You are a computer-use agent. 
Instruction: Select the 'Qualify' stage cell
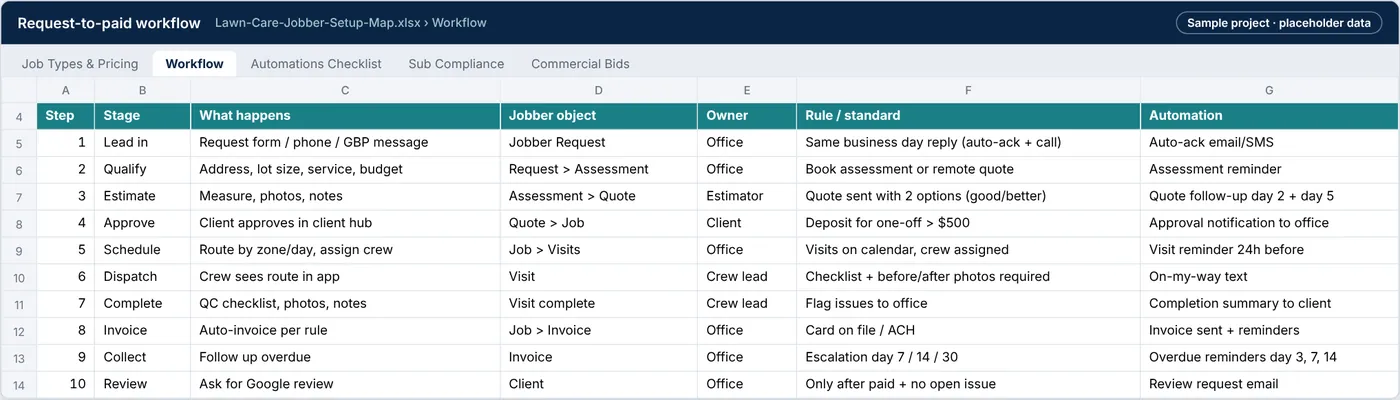point(143,170)
